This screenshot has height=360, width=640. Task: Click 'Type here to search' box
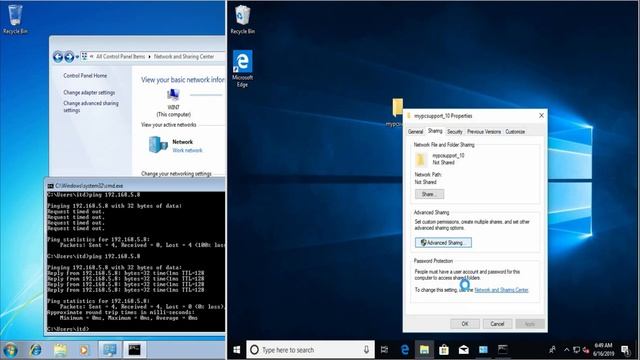[x=310, y=350]
